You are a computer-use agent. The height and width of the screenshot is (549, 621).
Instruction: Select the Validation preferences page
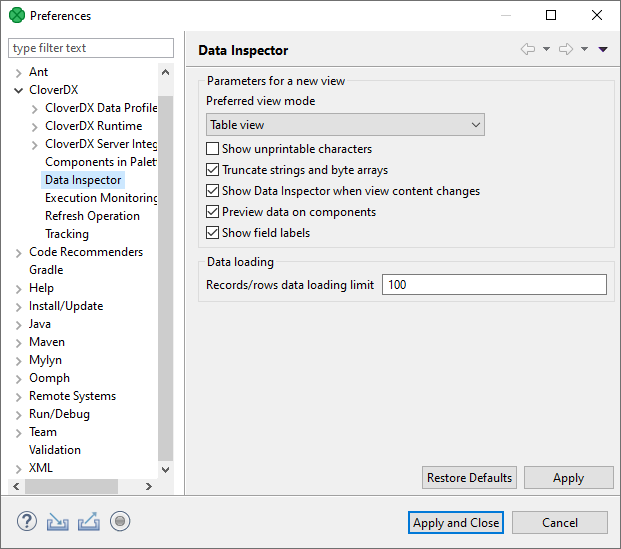pos(55,450)
